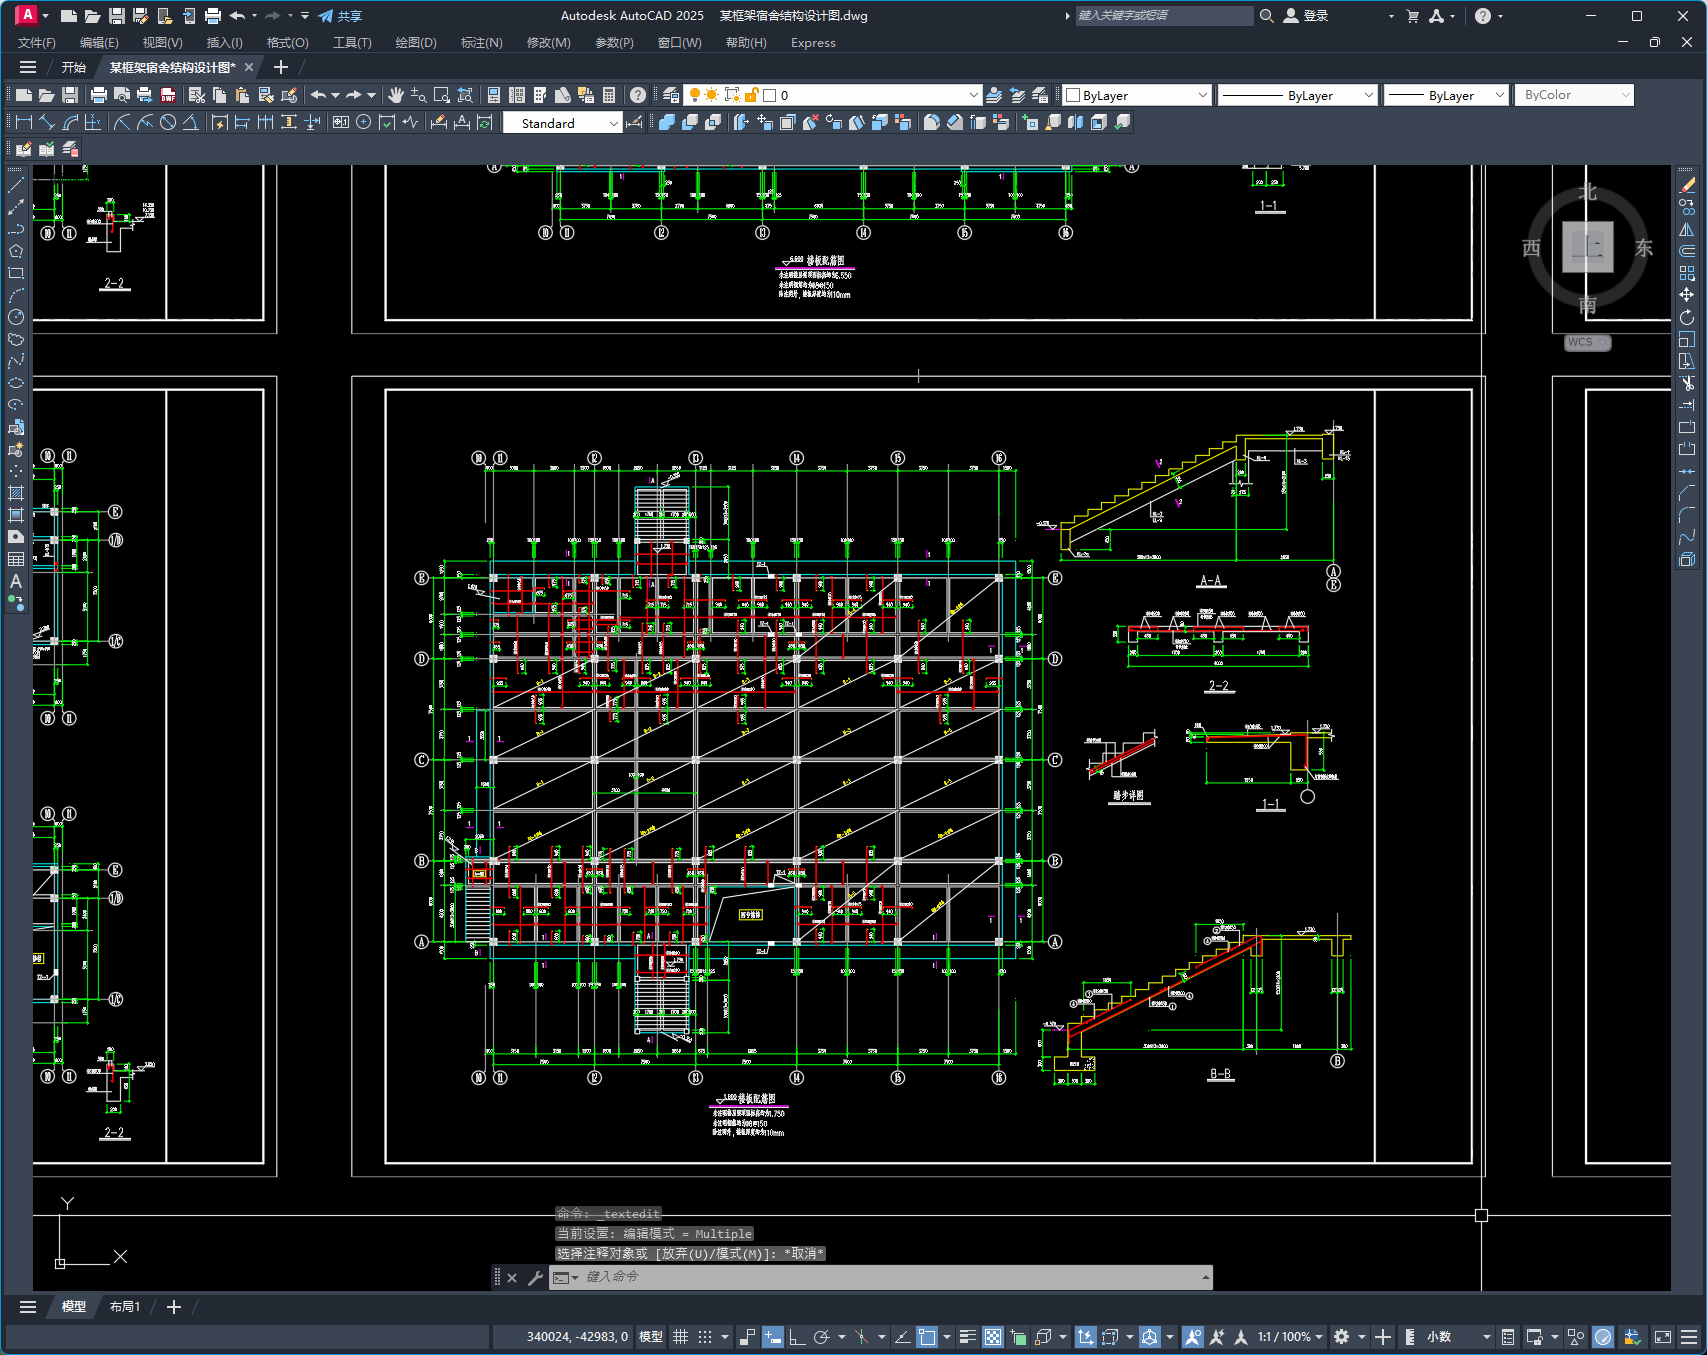The width and height of the screenshot is (1707, 1355).
Task: Select the Line tool in draw toolbar
Action: [x=16, y=185]
